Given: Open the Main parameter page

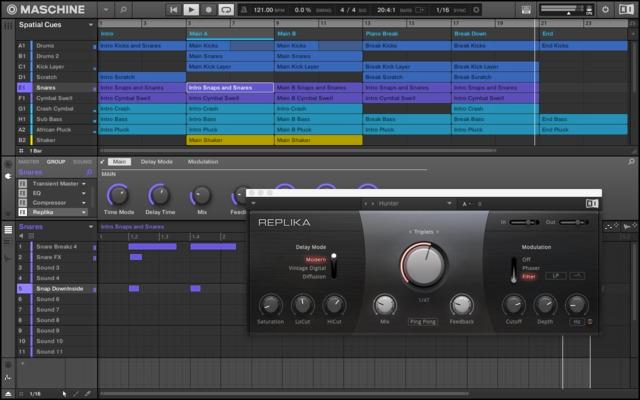Looking at the screenshot, I should pyautogui.click(x=119, y=162).
